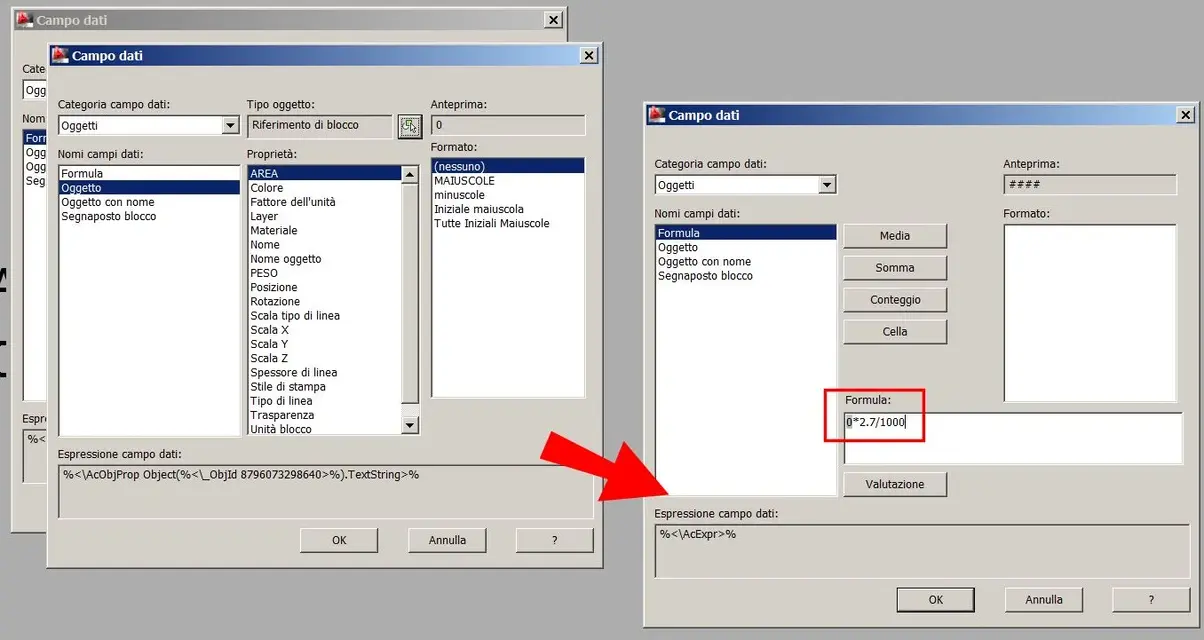Viewport: 1204px width, 640px height.
Task: Choose minuscole format
Action: [507, 195]
